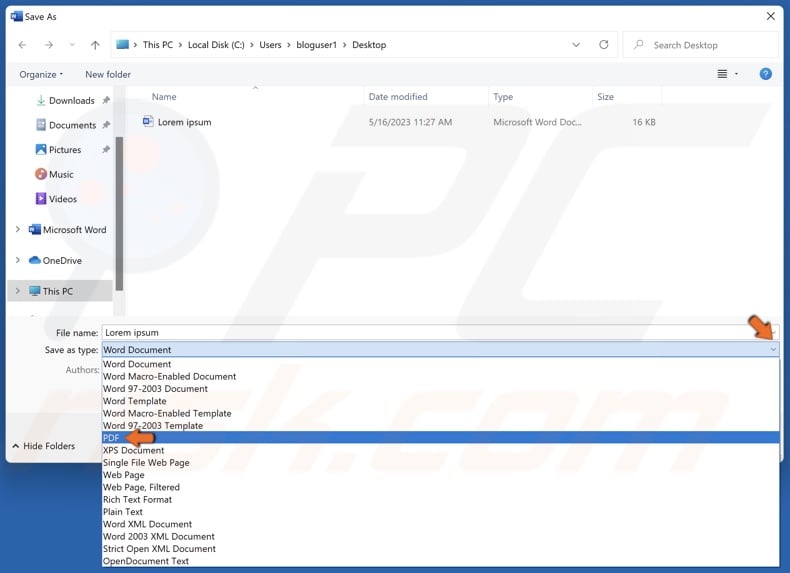Choose Word Document from type list
The width and height of the screenshot is (790, 573).
coord(440,364)
